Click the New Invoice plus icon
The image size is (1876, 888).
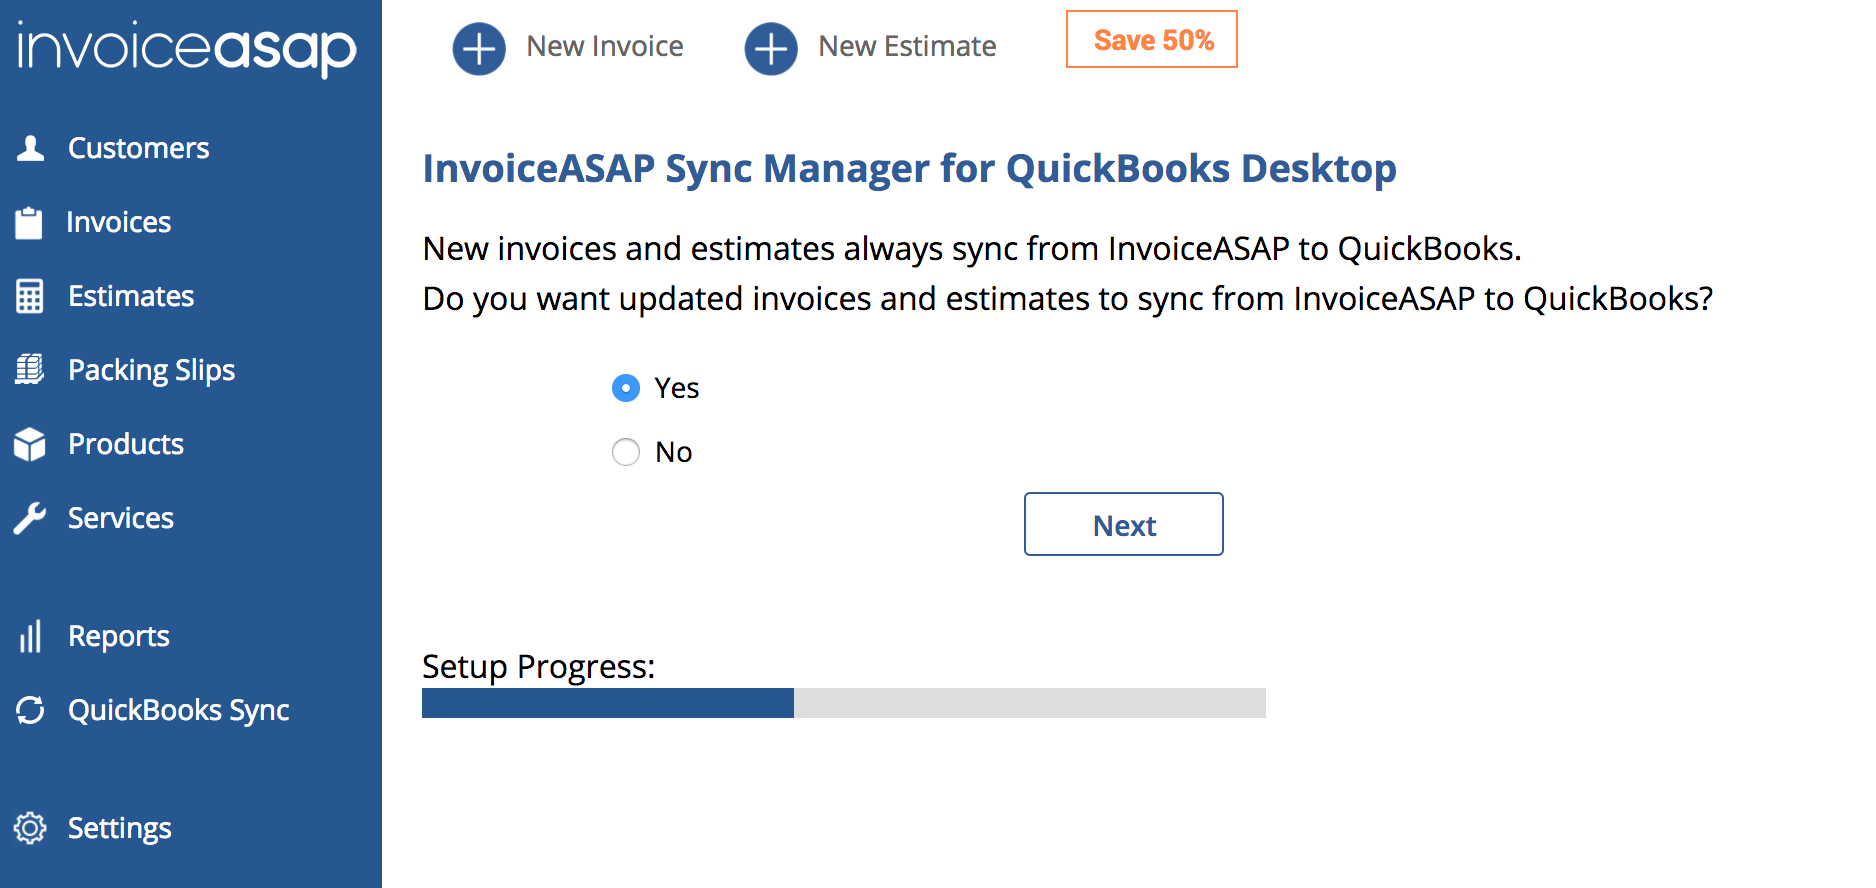point(479,48)
